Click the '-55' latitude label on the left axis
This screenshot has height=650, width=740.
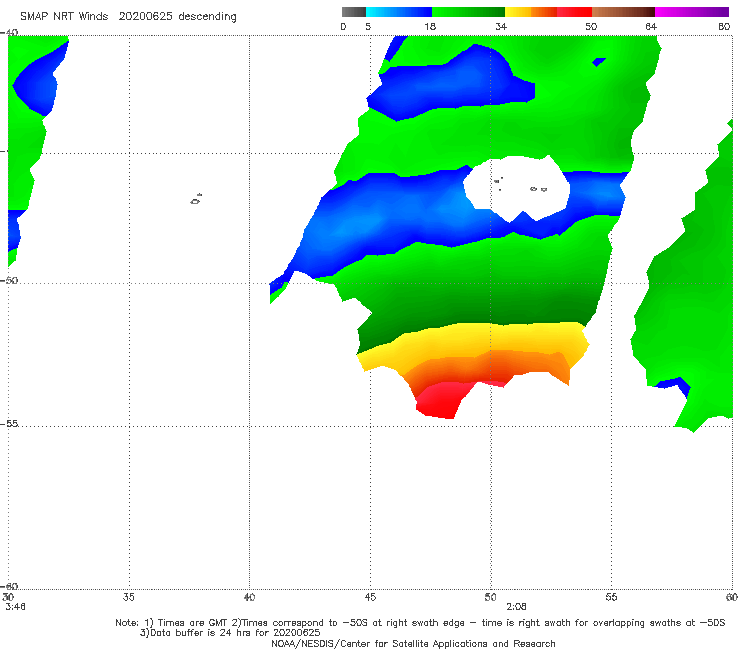coord(9,423)
